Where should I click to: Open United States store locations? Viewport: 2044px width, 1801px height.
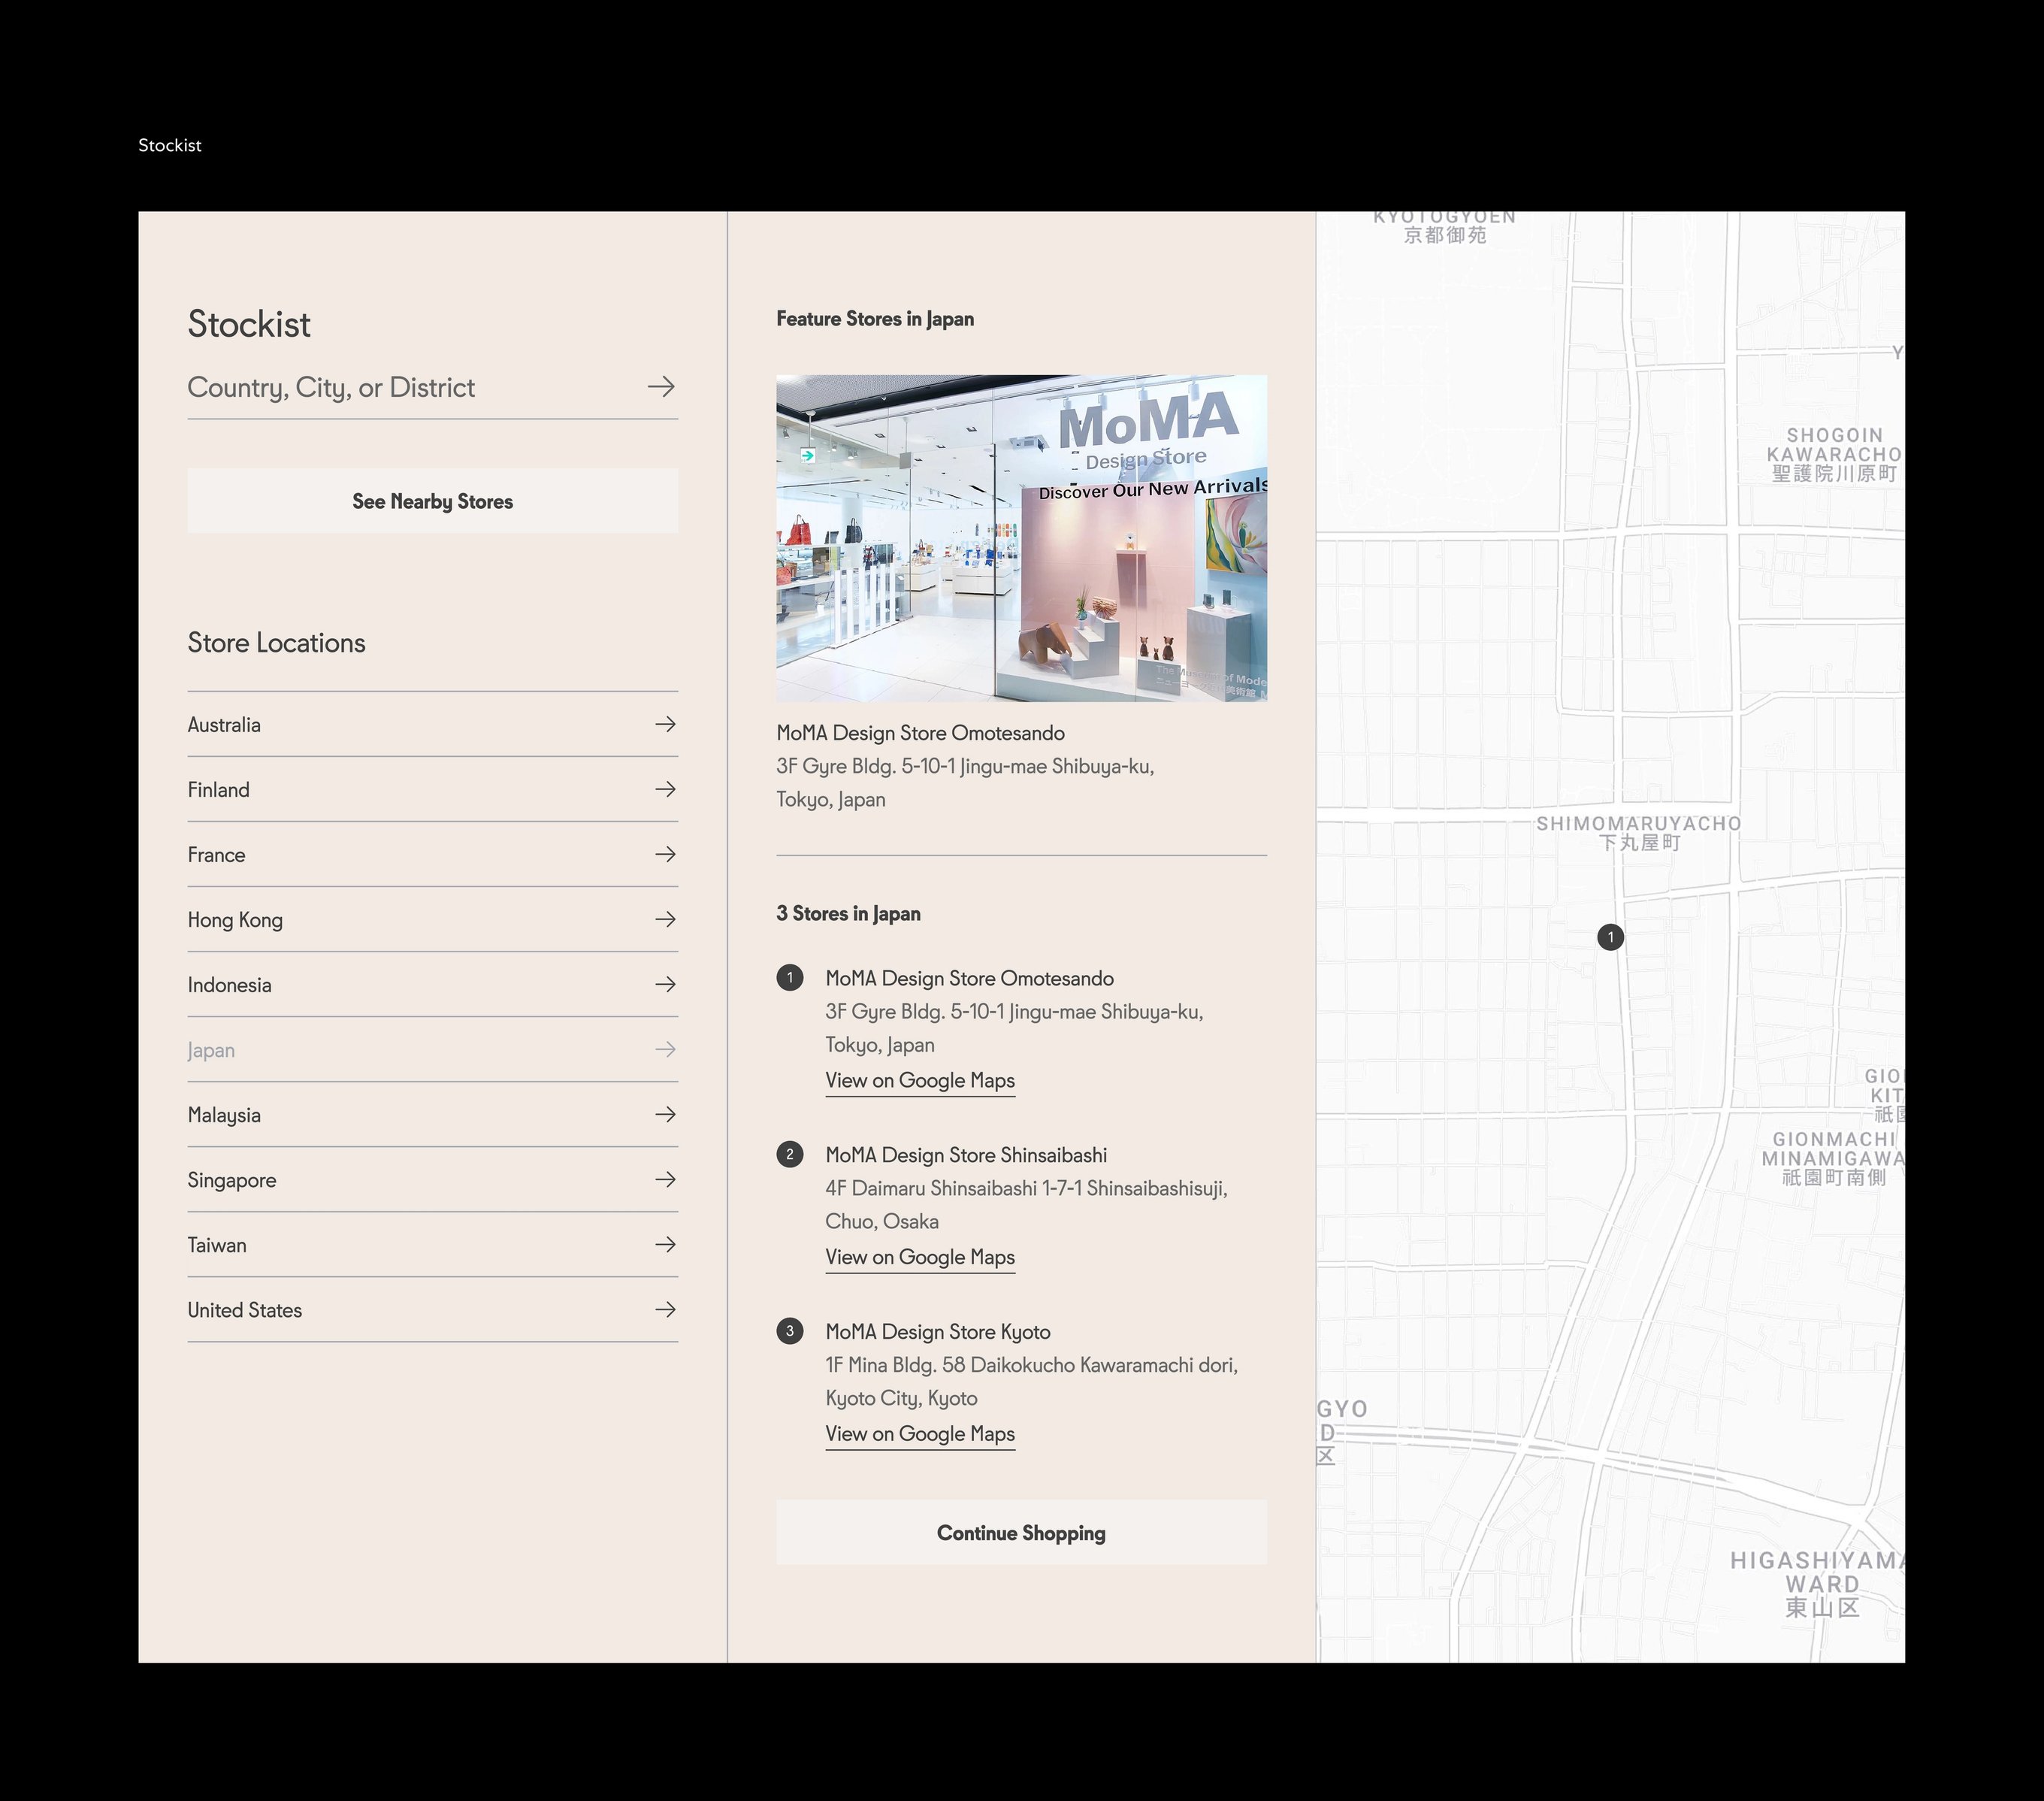433,1310
